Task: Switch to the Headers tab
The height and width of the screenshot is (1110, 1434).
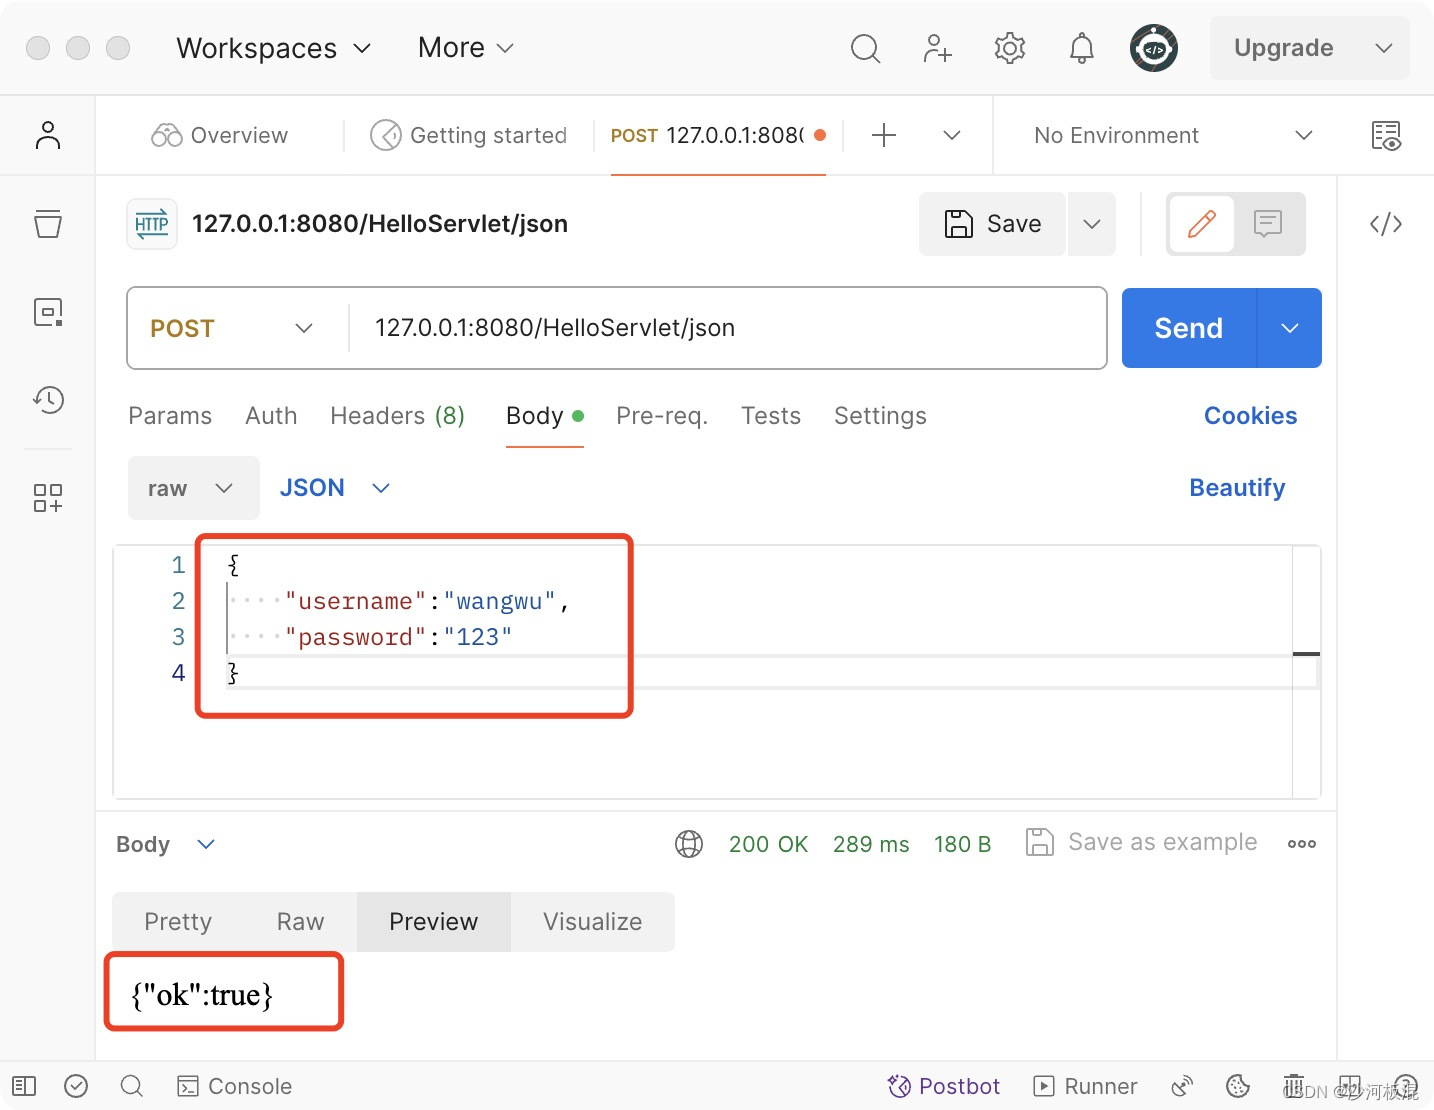Action: click(396, 416)
